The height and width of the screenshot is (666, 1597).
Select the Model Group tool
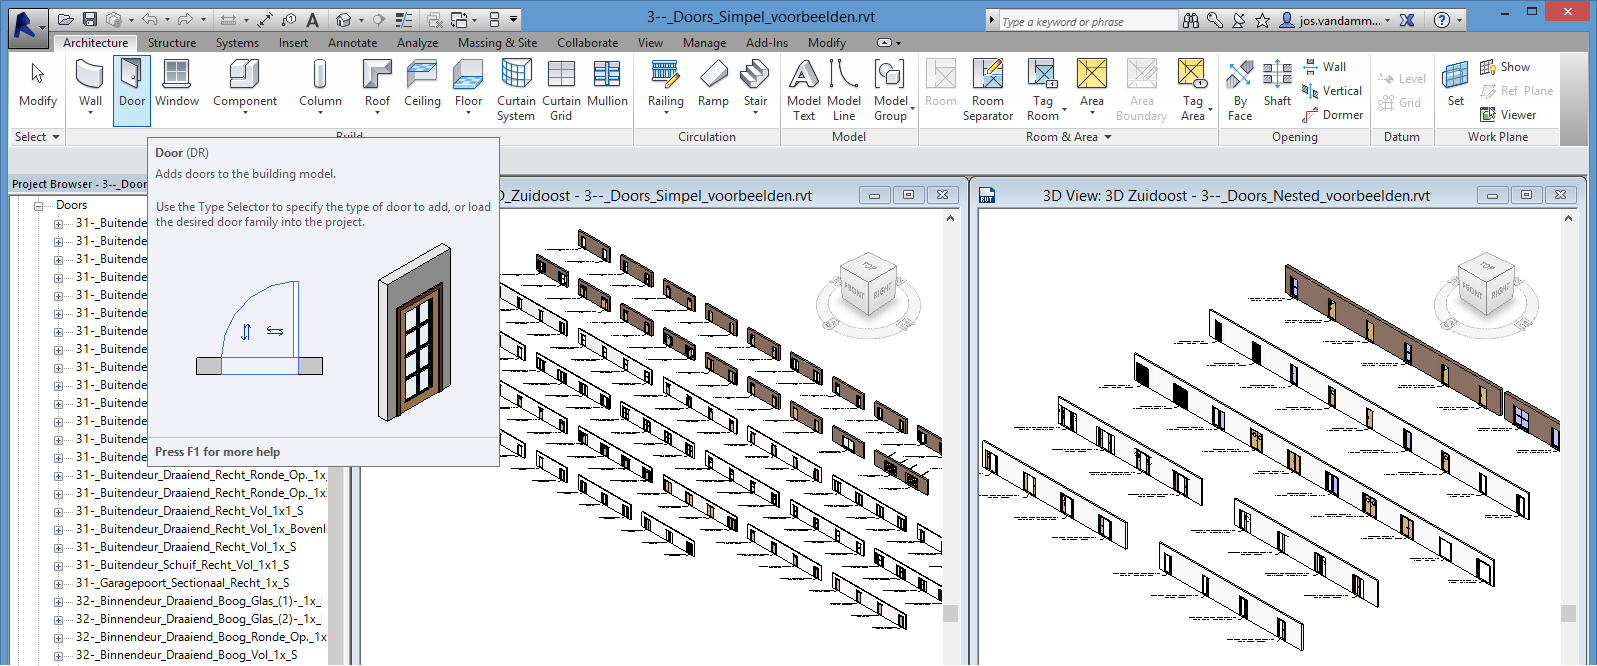(890, 89)
